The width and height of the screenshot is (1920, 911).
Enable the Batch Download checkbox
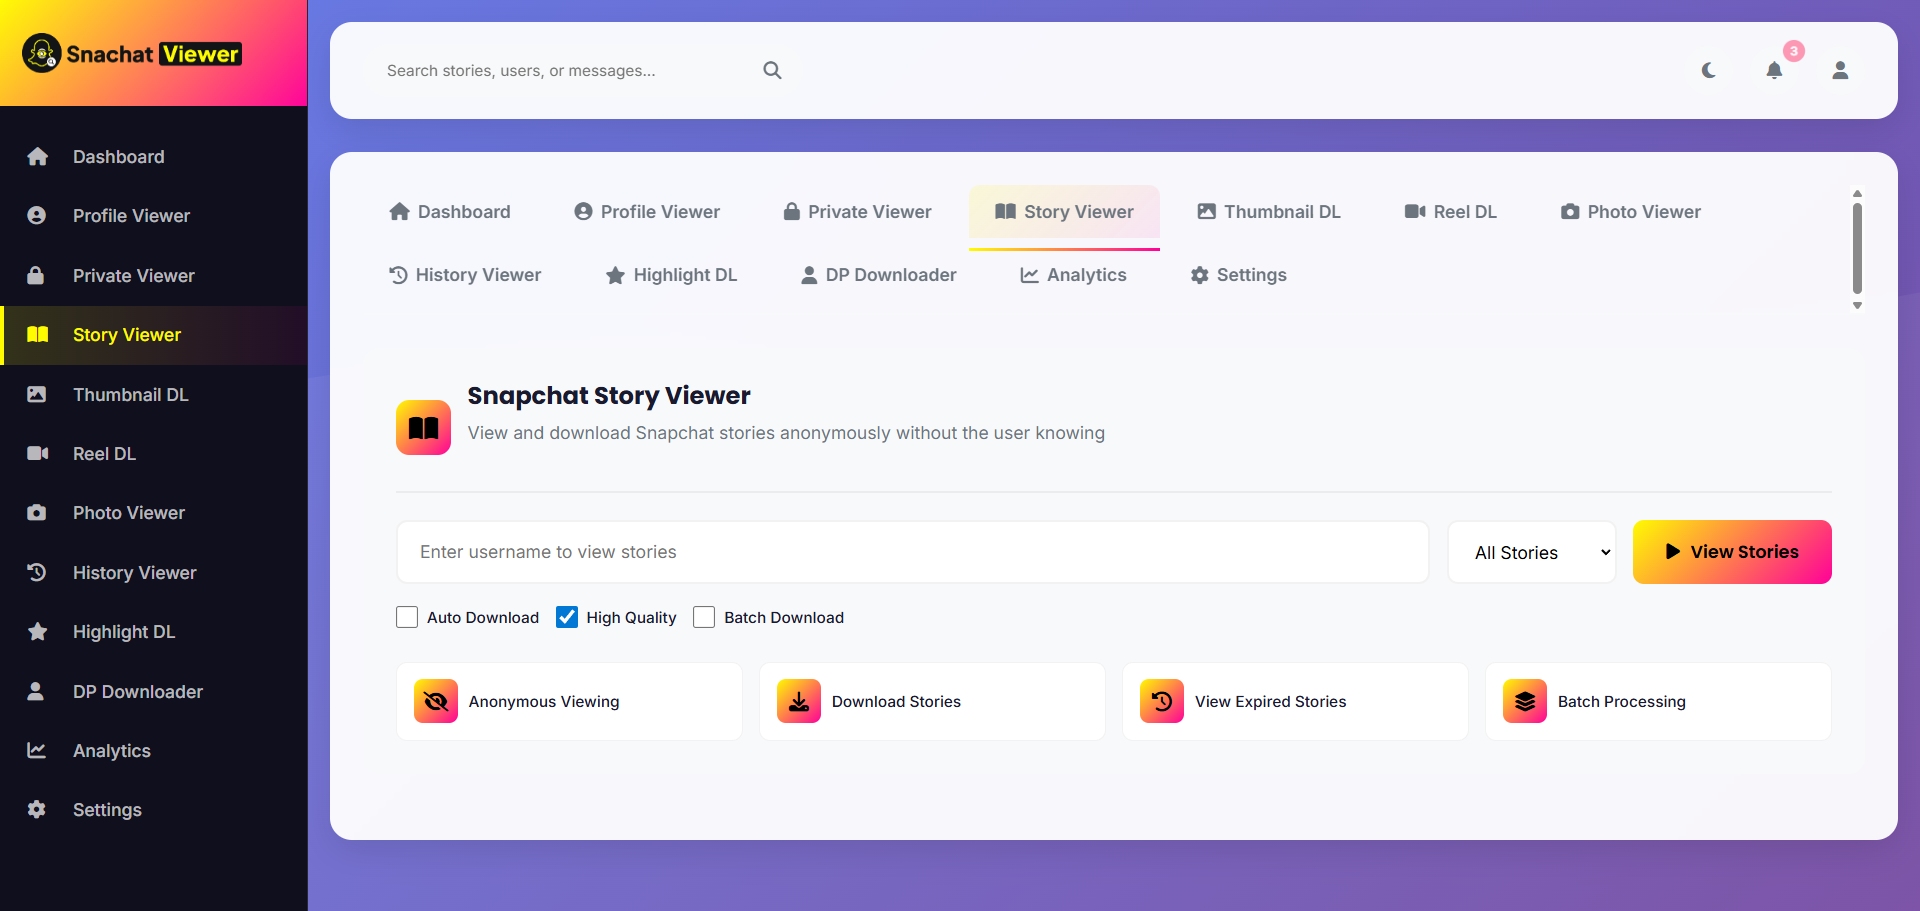704,617
